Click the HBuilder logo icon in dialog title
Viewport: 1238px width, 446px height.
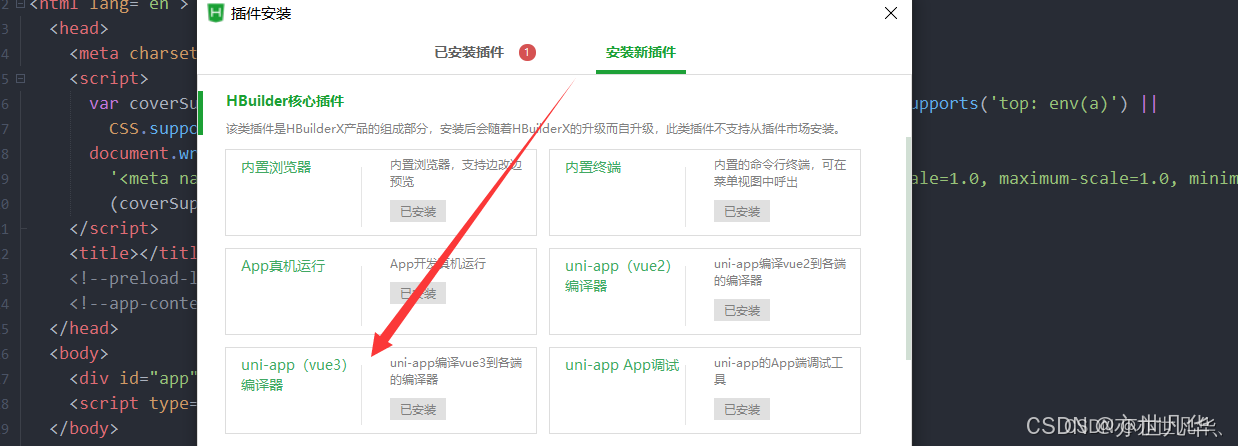tap(215, 13)
